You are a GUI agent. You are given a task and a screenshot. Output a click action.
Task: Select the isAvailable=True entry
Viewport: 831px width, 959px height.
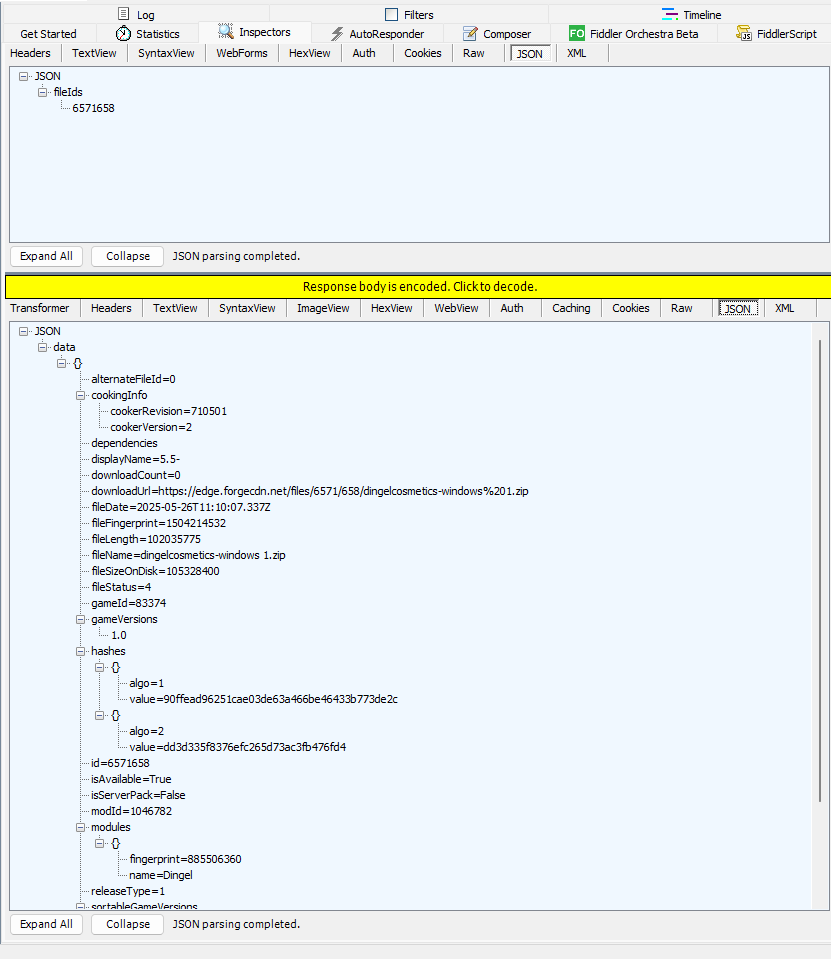click(x=131, y=779)
